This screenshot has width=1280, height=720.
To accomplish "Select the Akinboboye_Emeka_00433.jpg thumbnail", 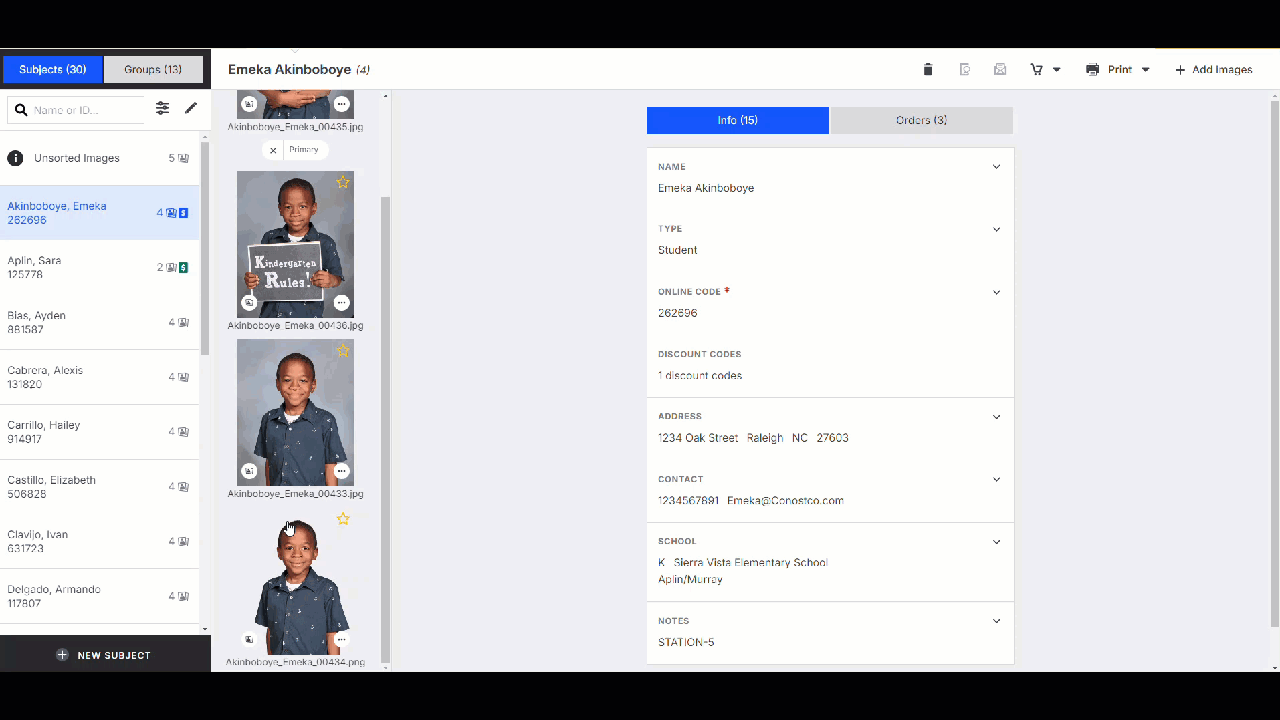I will tap(295, 412).
